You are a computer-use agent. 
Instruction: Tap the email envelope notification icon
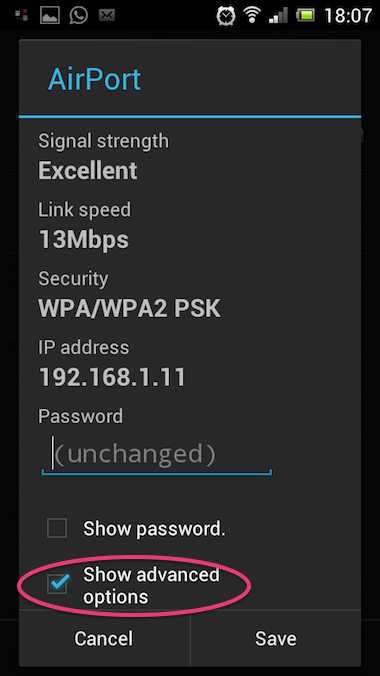point(106,16)
